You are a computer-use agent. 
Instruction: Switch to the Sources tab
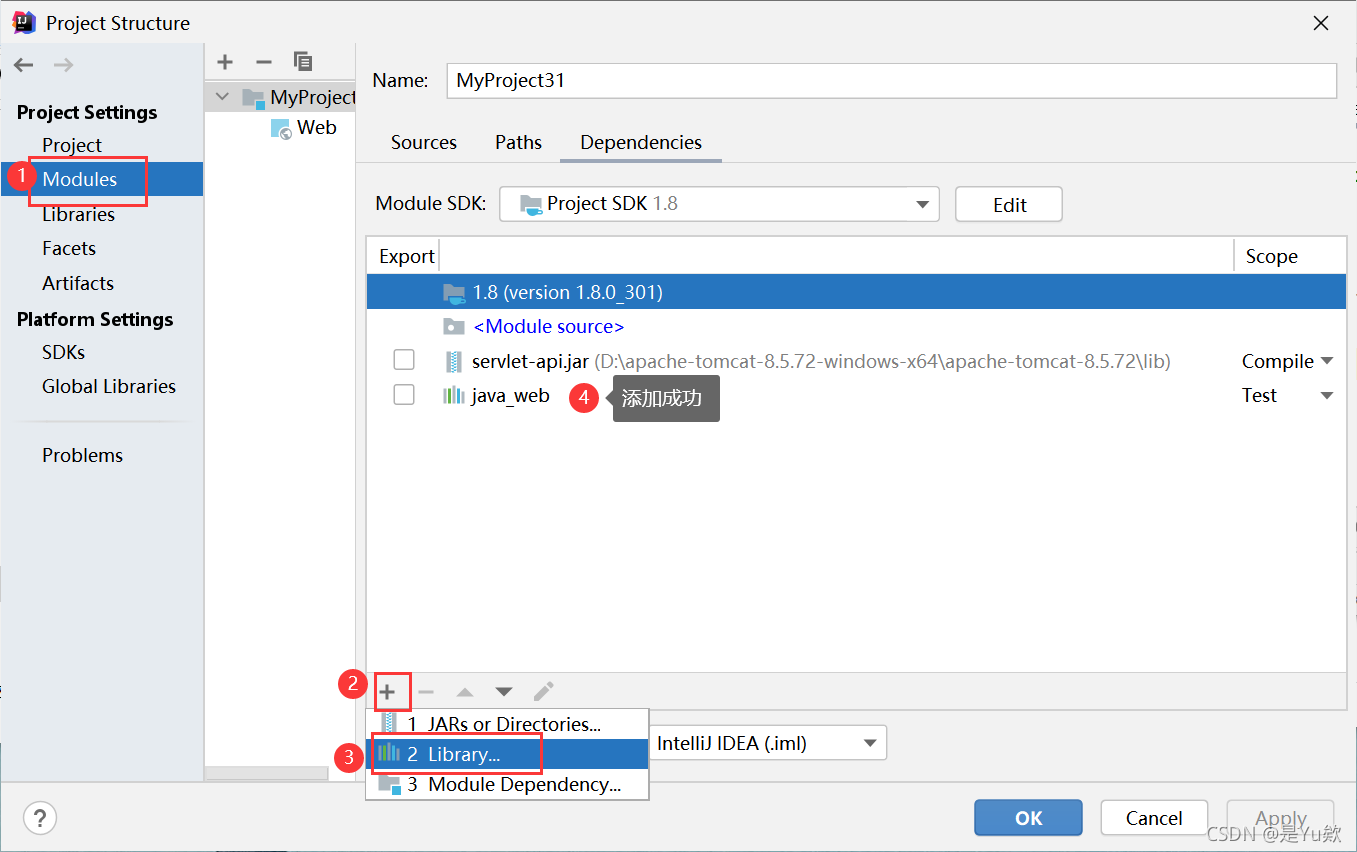(424, 142)
